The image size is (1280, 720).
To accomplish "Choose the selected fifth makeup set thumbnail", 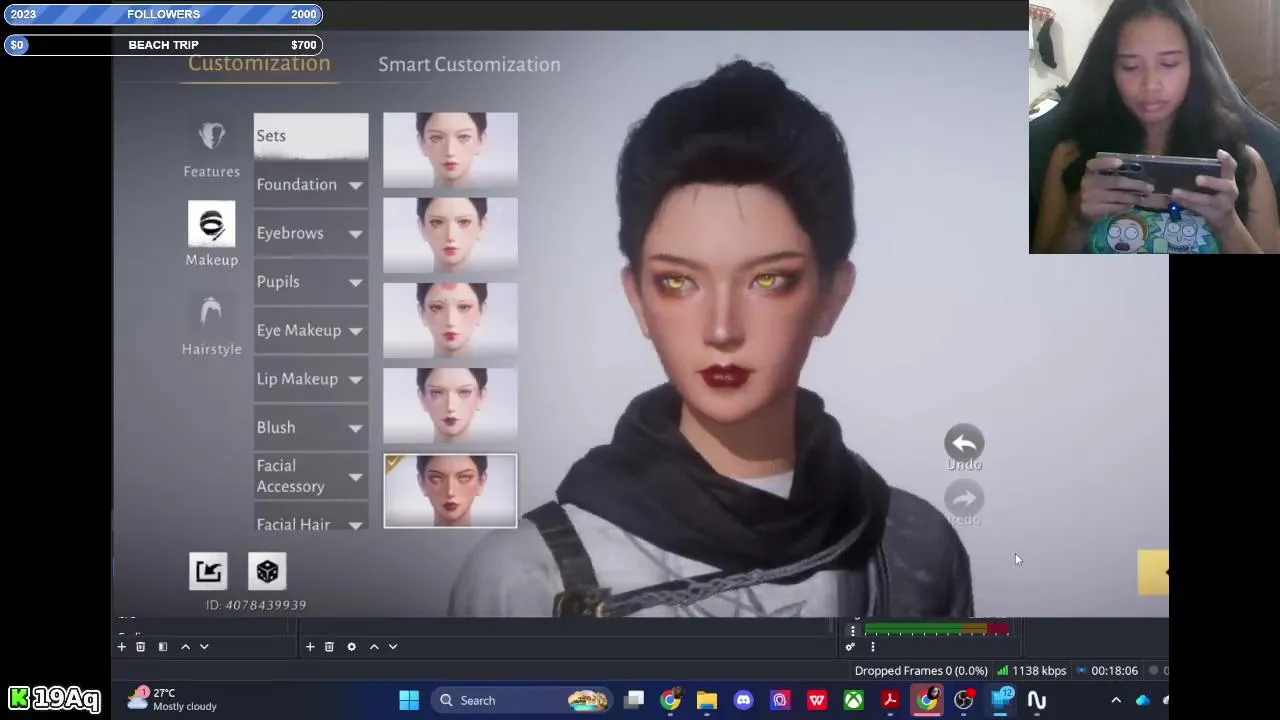I will click(x=450, y=491).
